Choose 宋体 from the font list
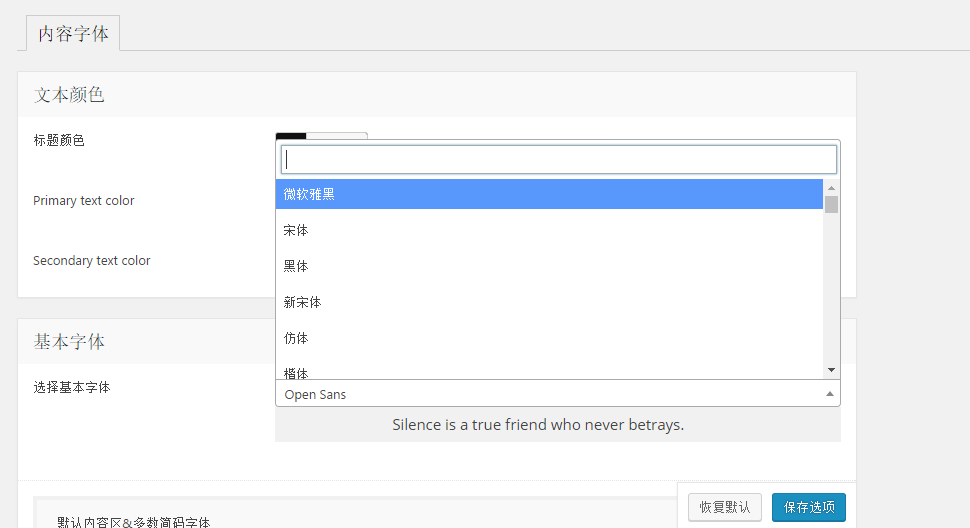 pos(549,230)
